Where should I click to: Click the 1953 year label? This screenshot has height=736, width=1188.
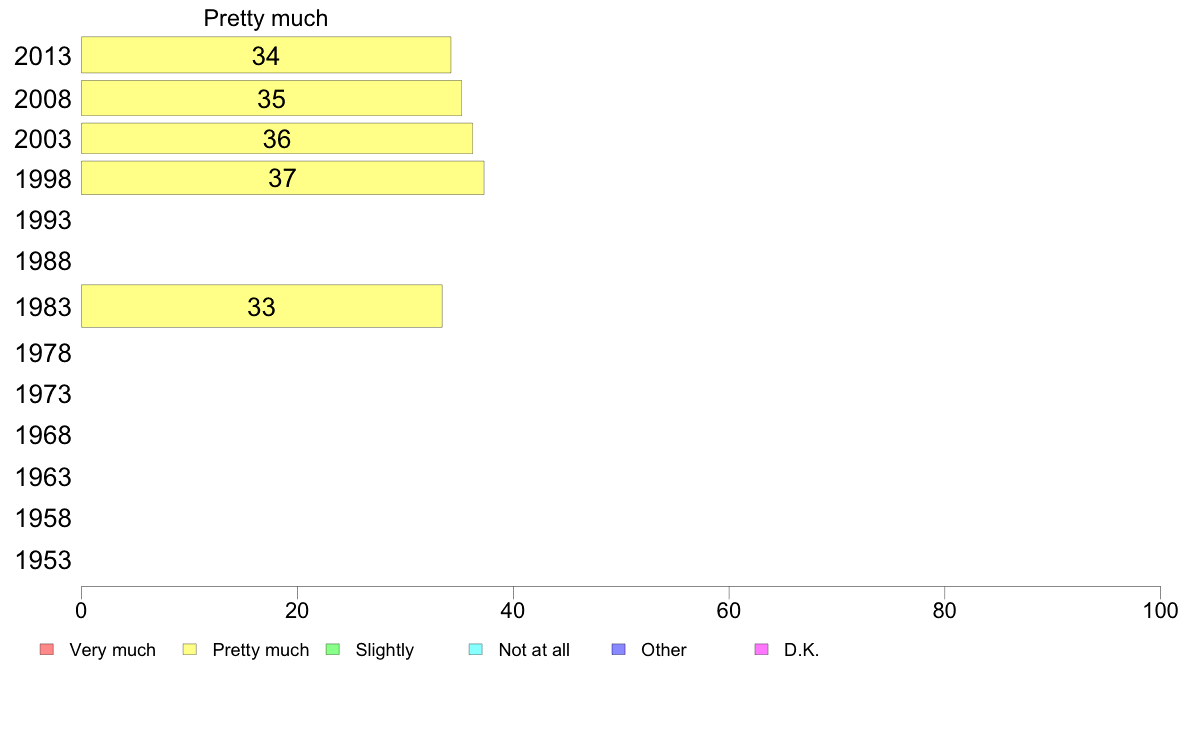click(43, 560)
